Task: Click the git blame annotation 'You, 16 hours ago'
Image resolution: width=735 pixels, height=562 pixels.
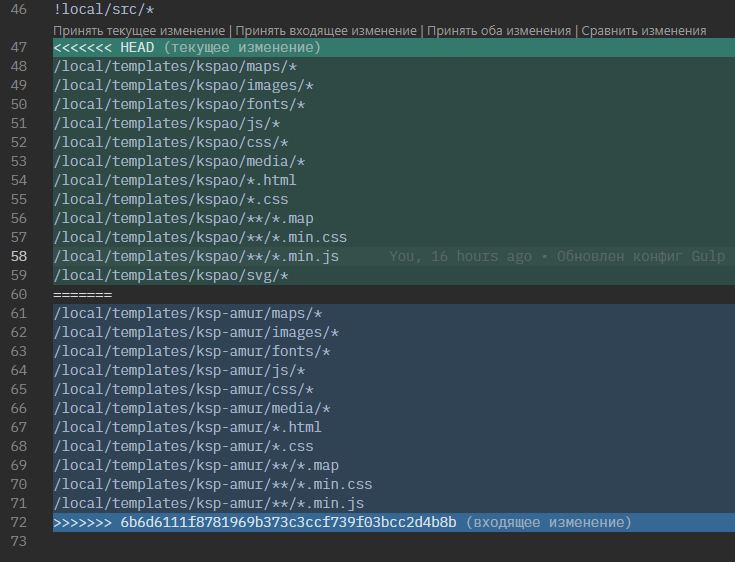Action: click(460, 257)
